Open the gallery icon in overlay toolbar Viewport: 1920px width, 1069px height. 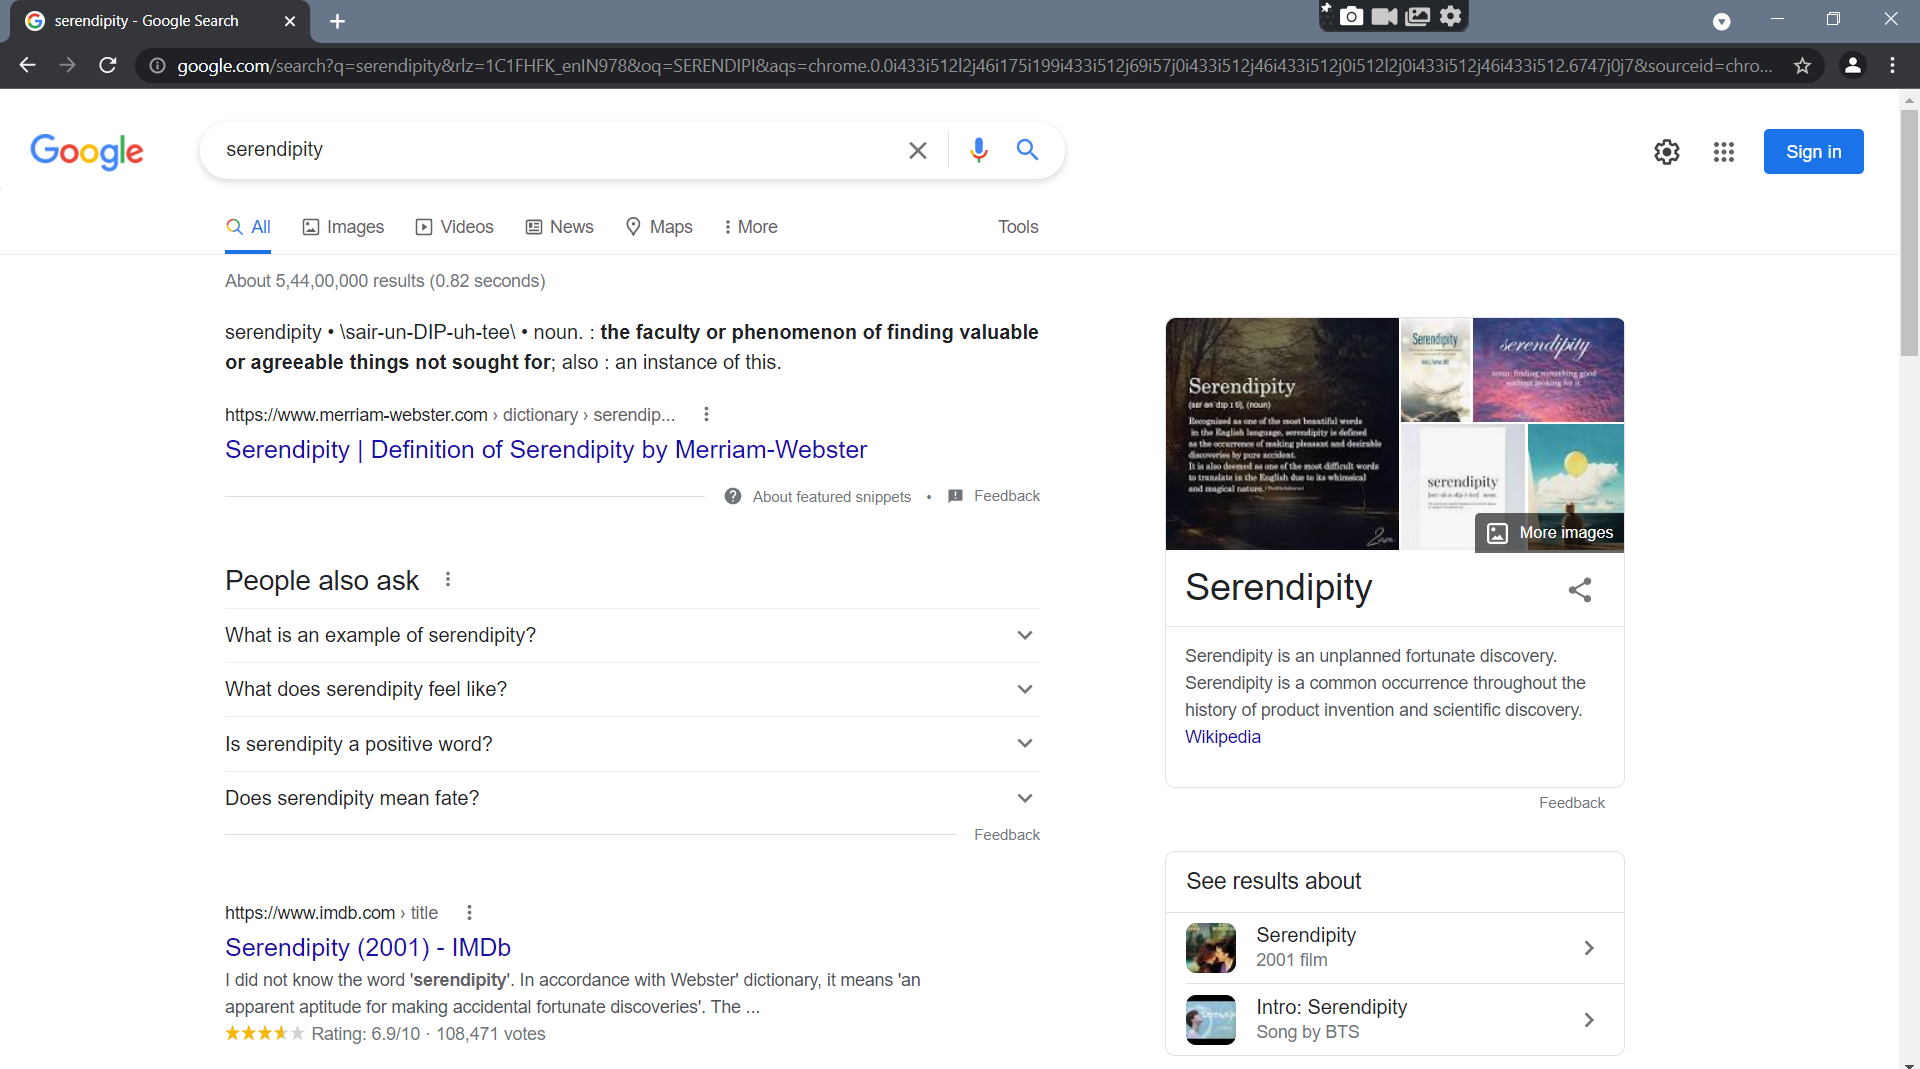point(1418,16)
